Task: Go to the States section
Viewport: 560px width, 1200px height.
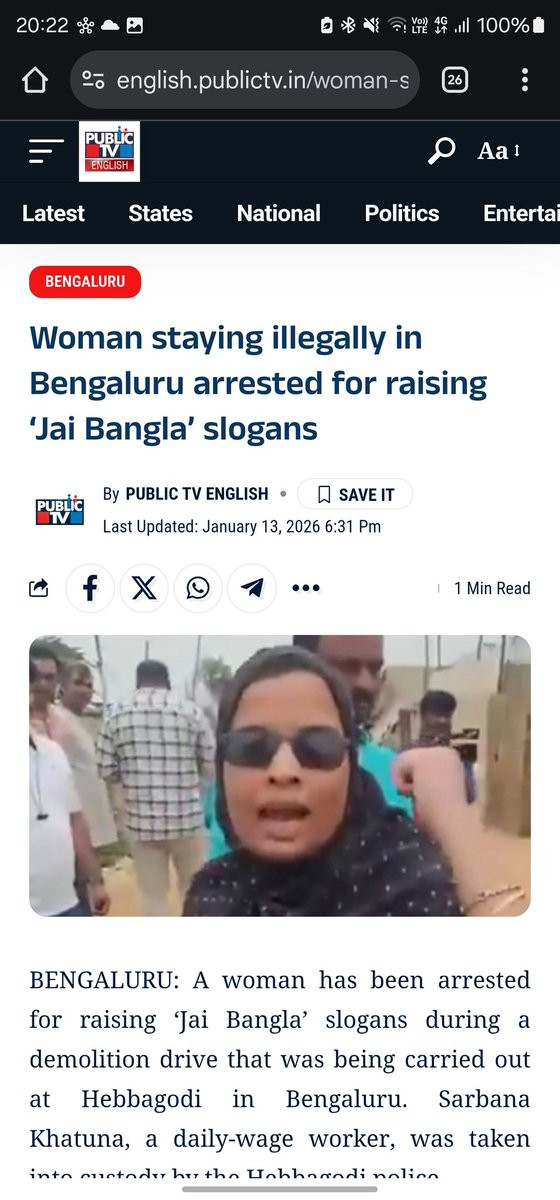Action: coord(160,213)
